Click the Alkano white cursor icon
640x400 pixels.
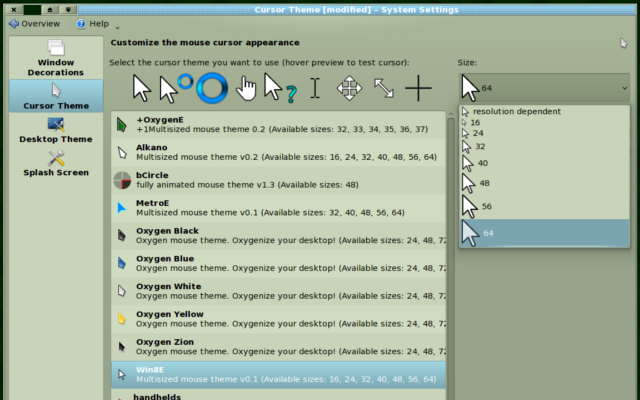tap(122, 153)
